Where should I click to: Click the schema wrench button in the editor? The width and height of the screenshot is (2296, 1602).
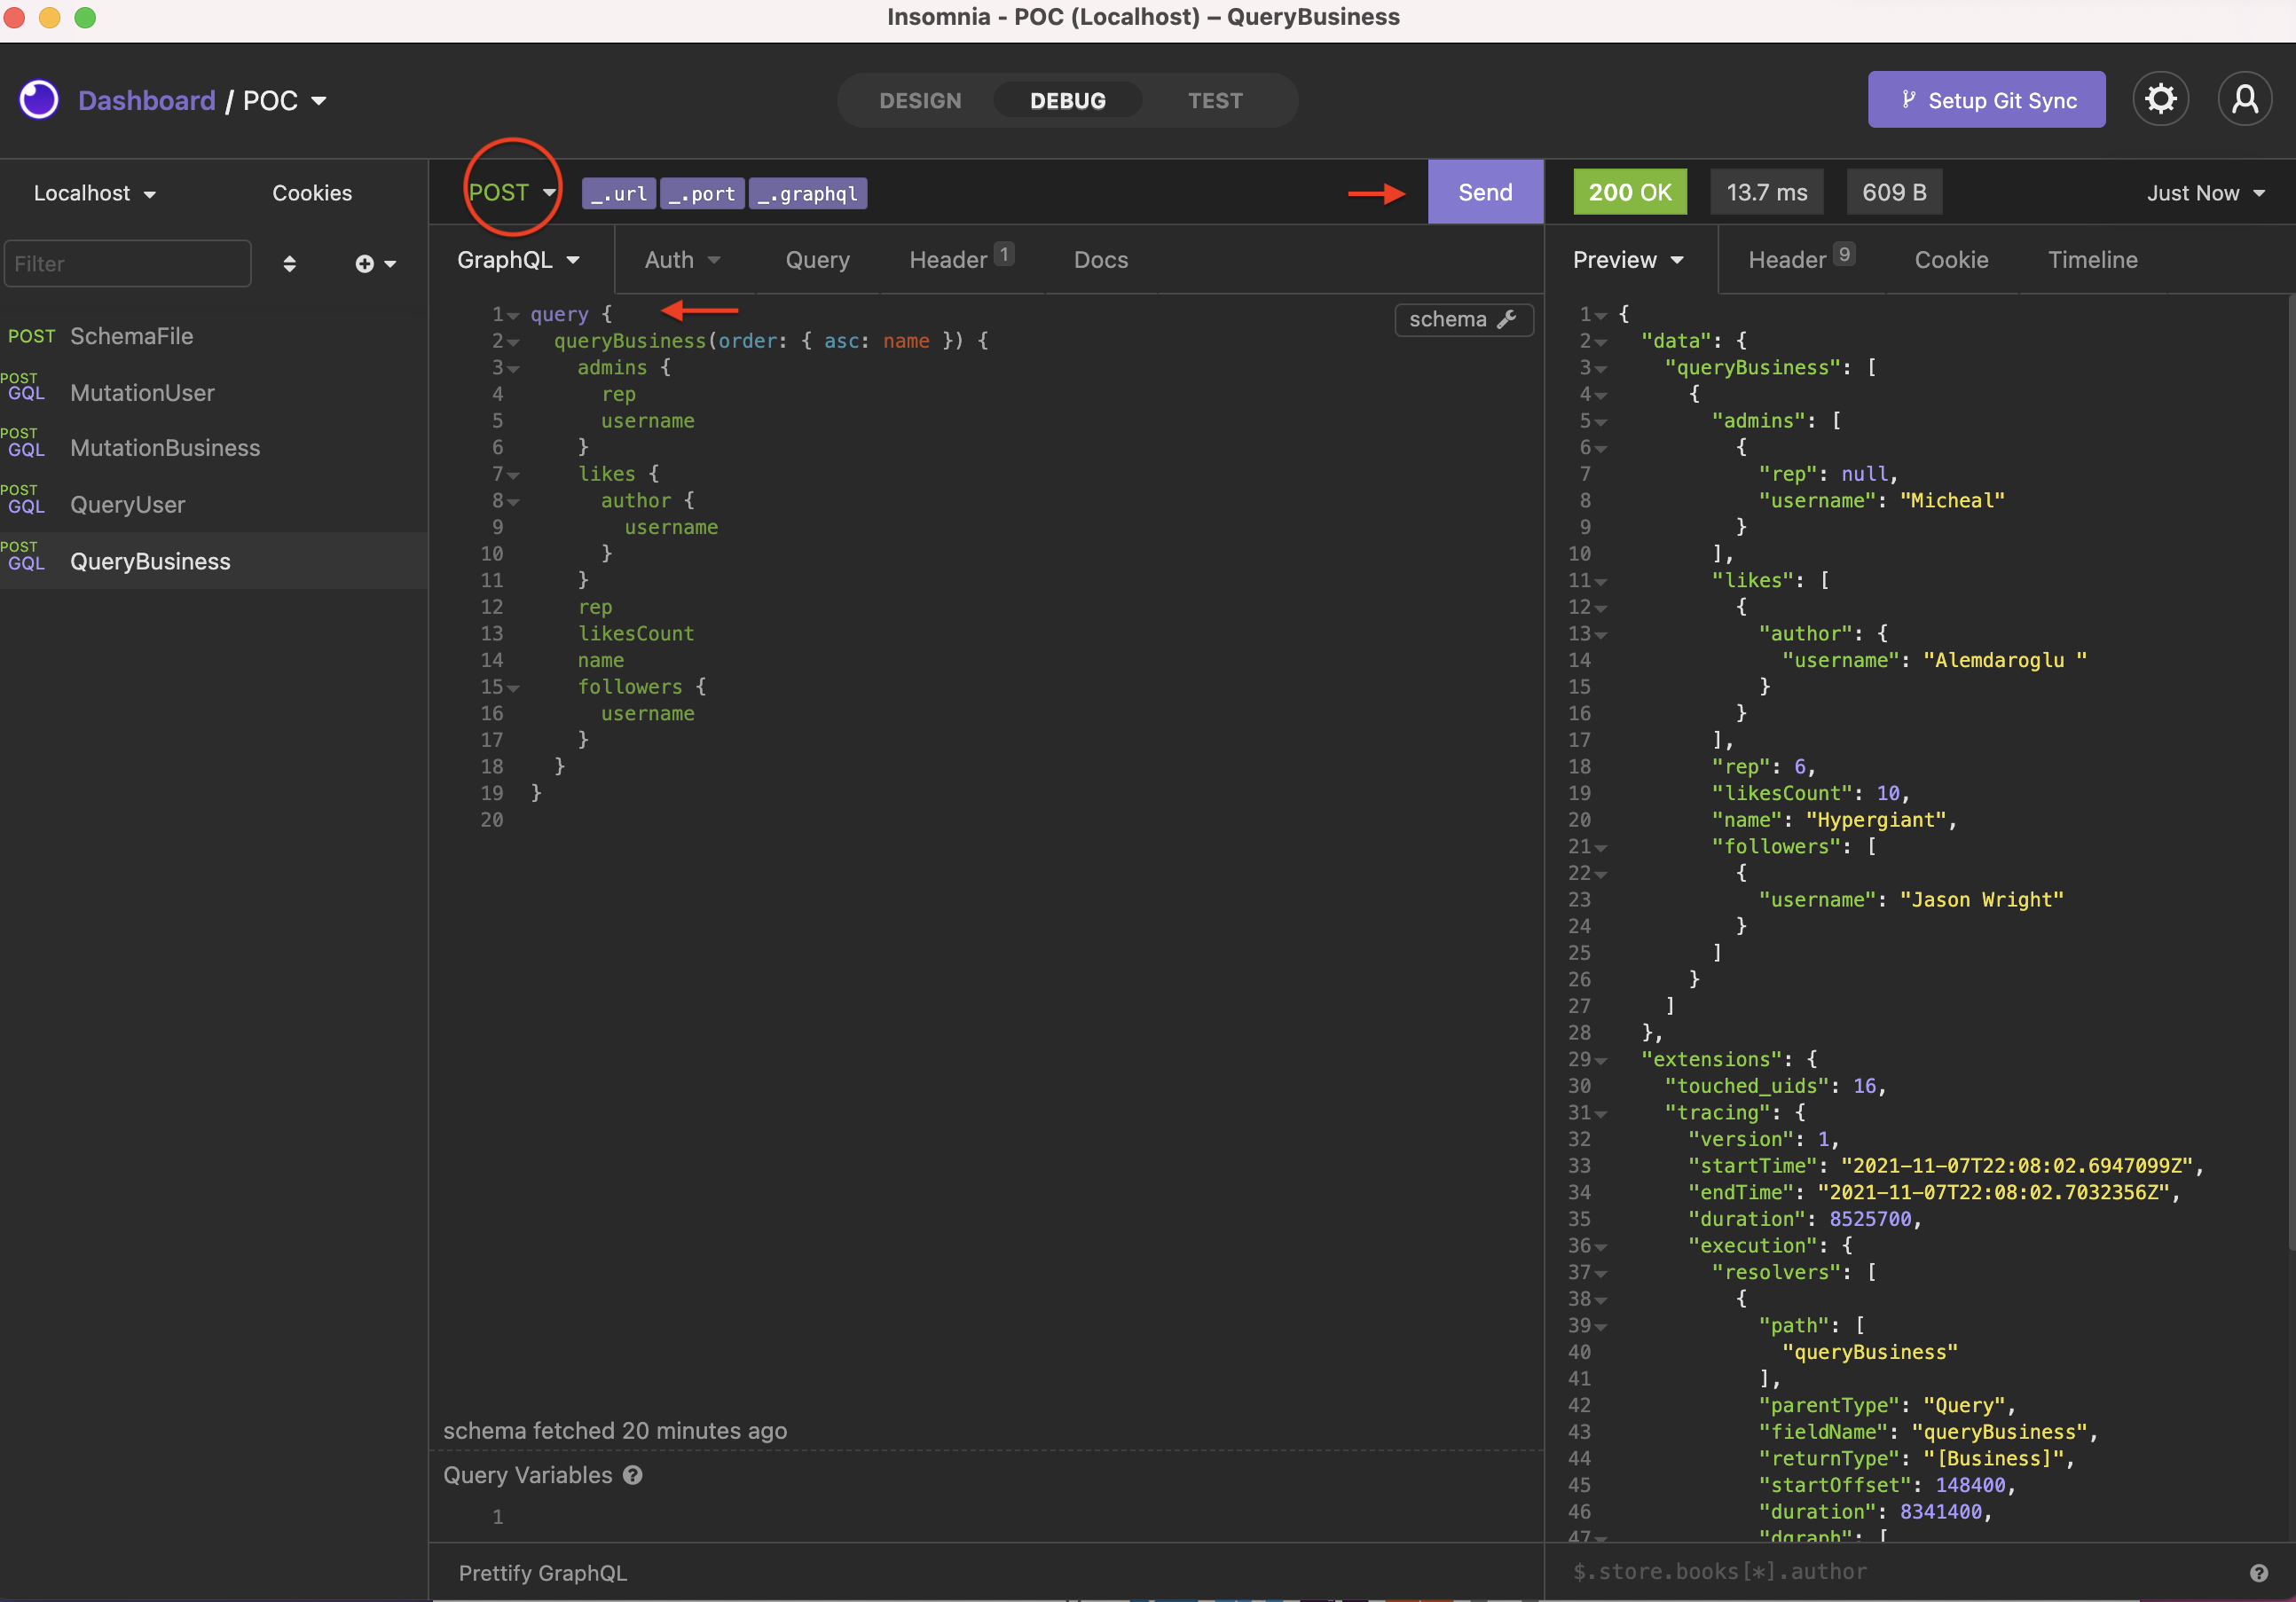(1462, 319)
